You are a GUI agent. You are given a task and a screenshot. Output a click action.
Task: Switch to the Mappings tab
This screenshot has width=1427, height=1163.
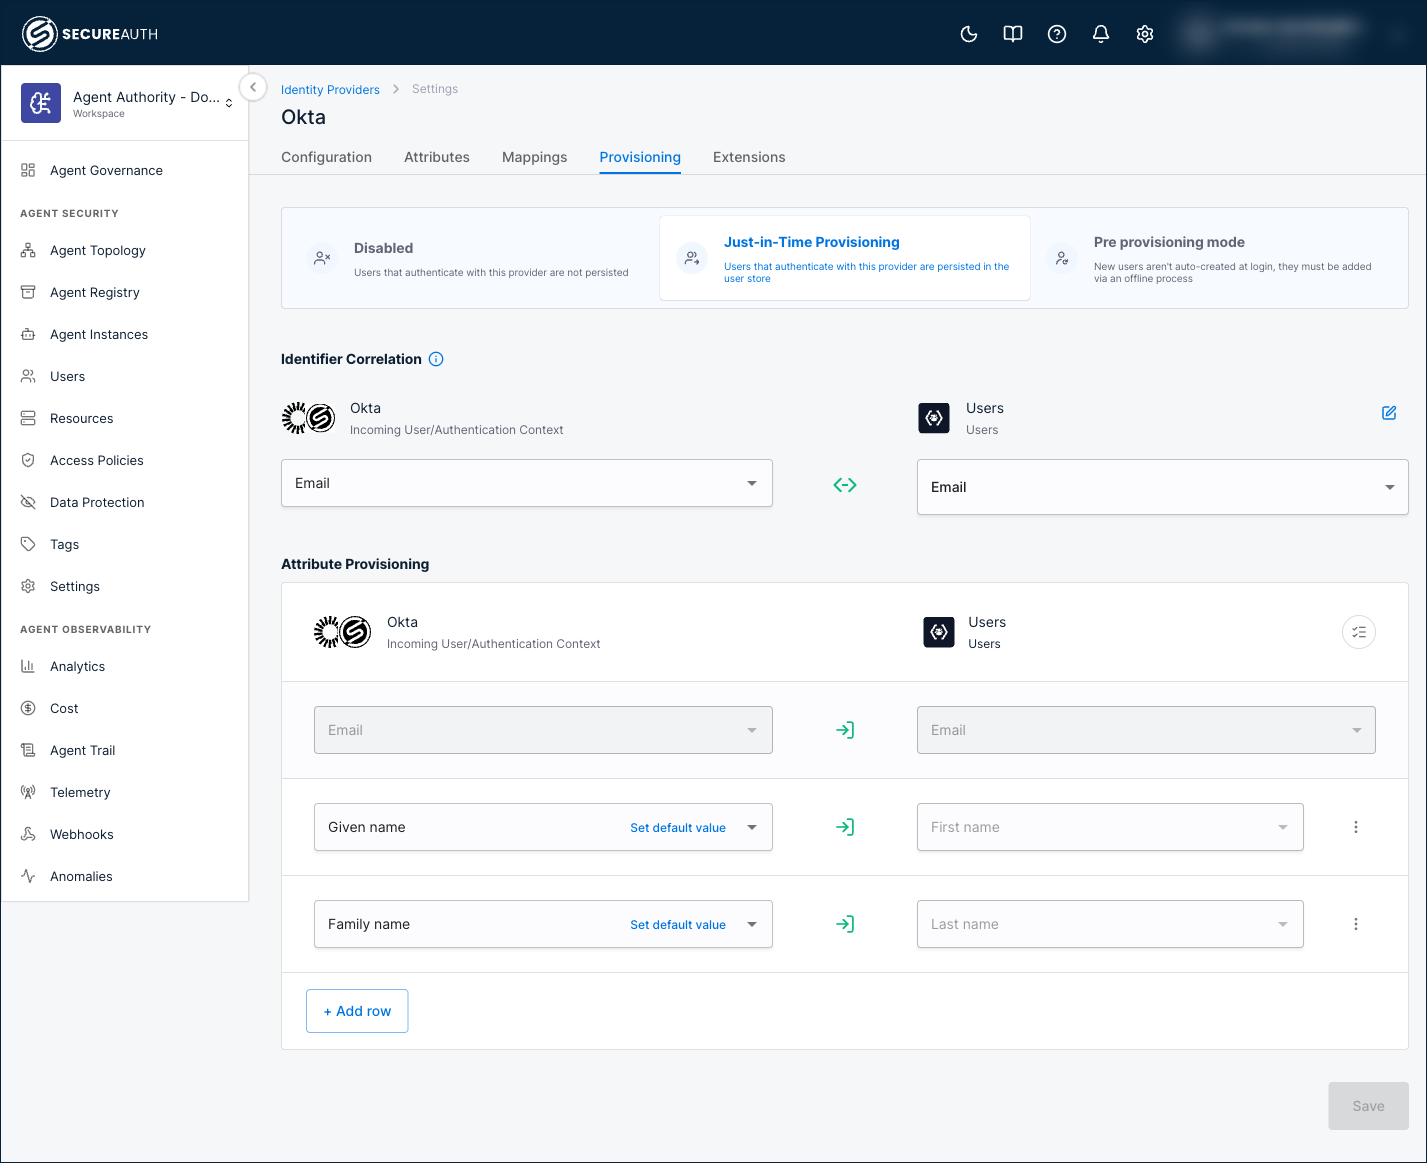(x=534, y=157)
